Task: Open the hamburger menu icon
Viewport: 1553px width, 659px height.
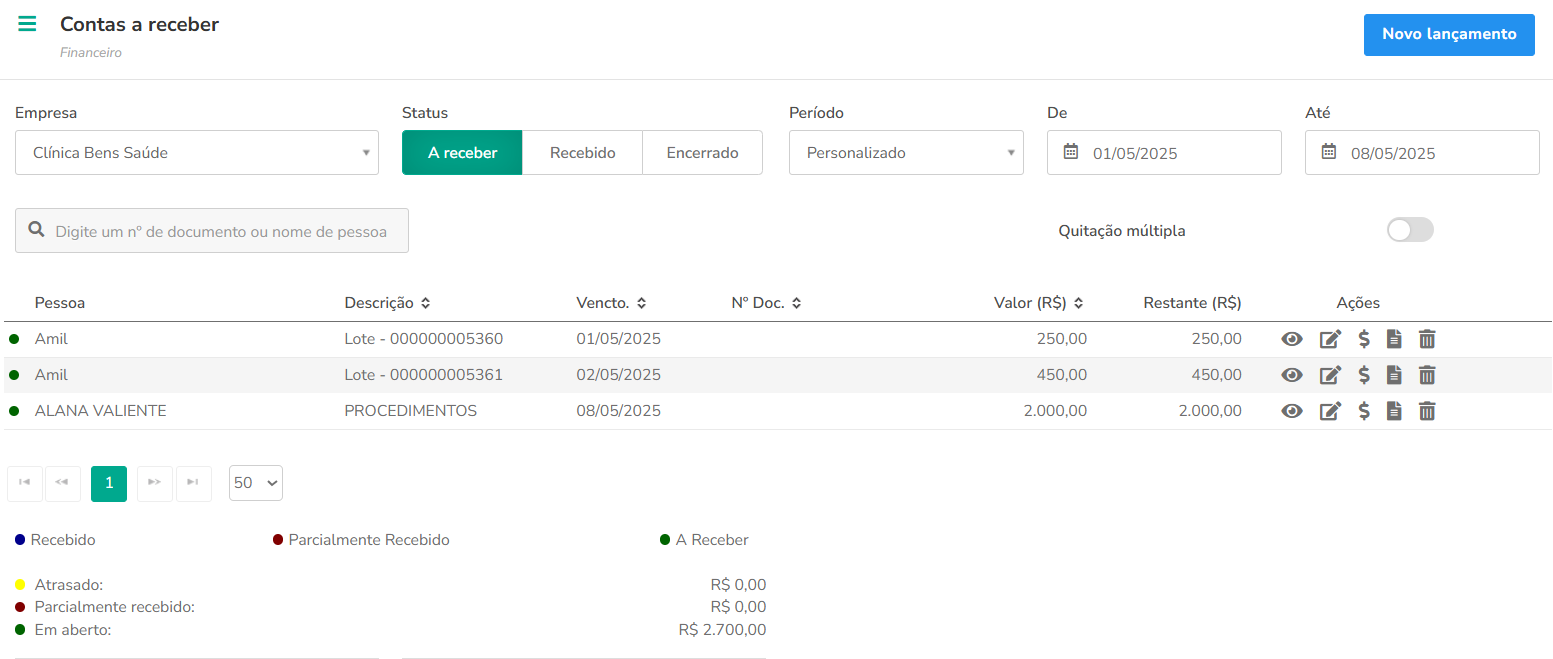Action: (x=27, y=24)
